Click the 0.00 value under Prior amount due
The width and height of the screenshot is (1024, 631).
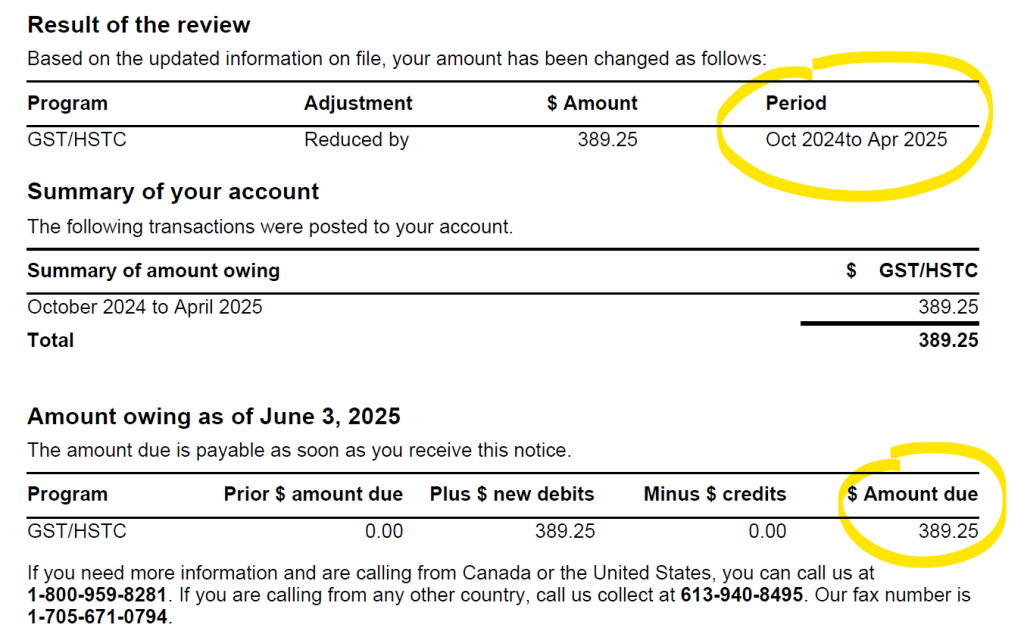[x=384, y=531]
